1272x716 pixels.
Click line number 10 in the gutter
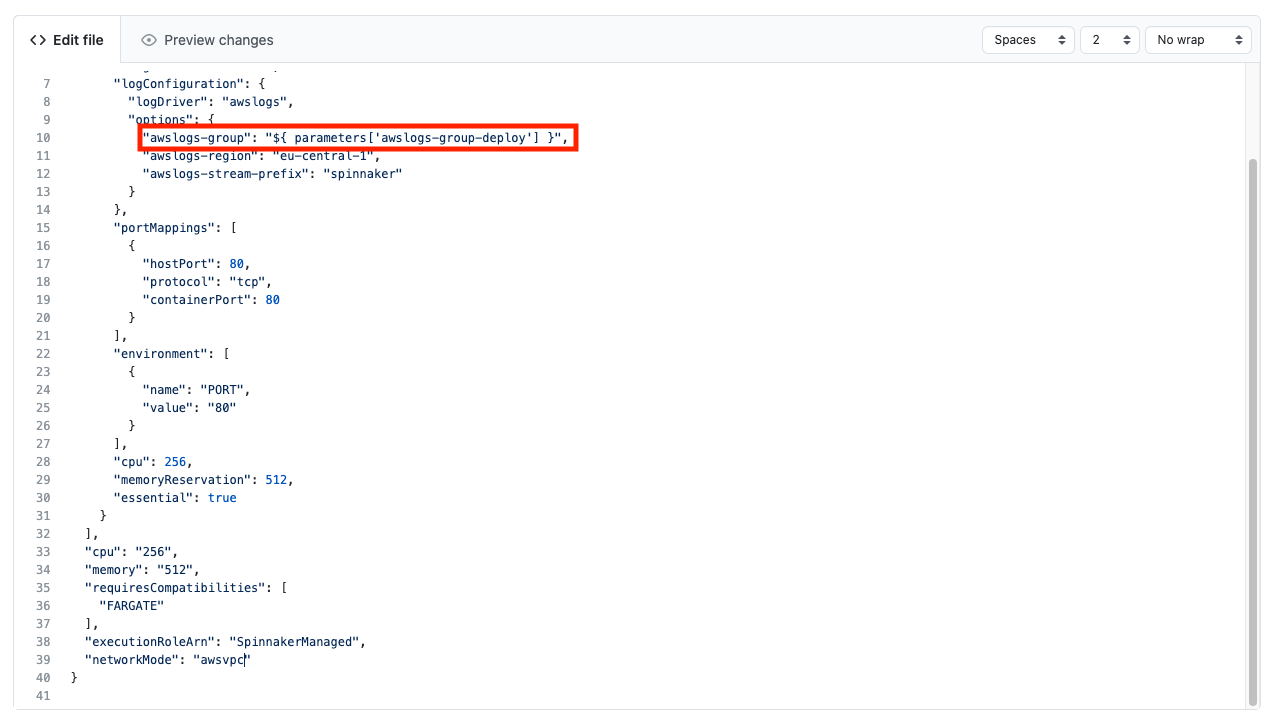(x=42, y=138)
